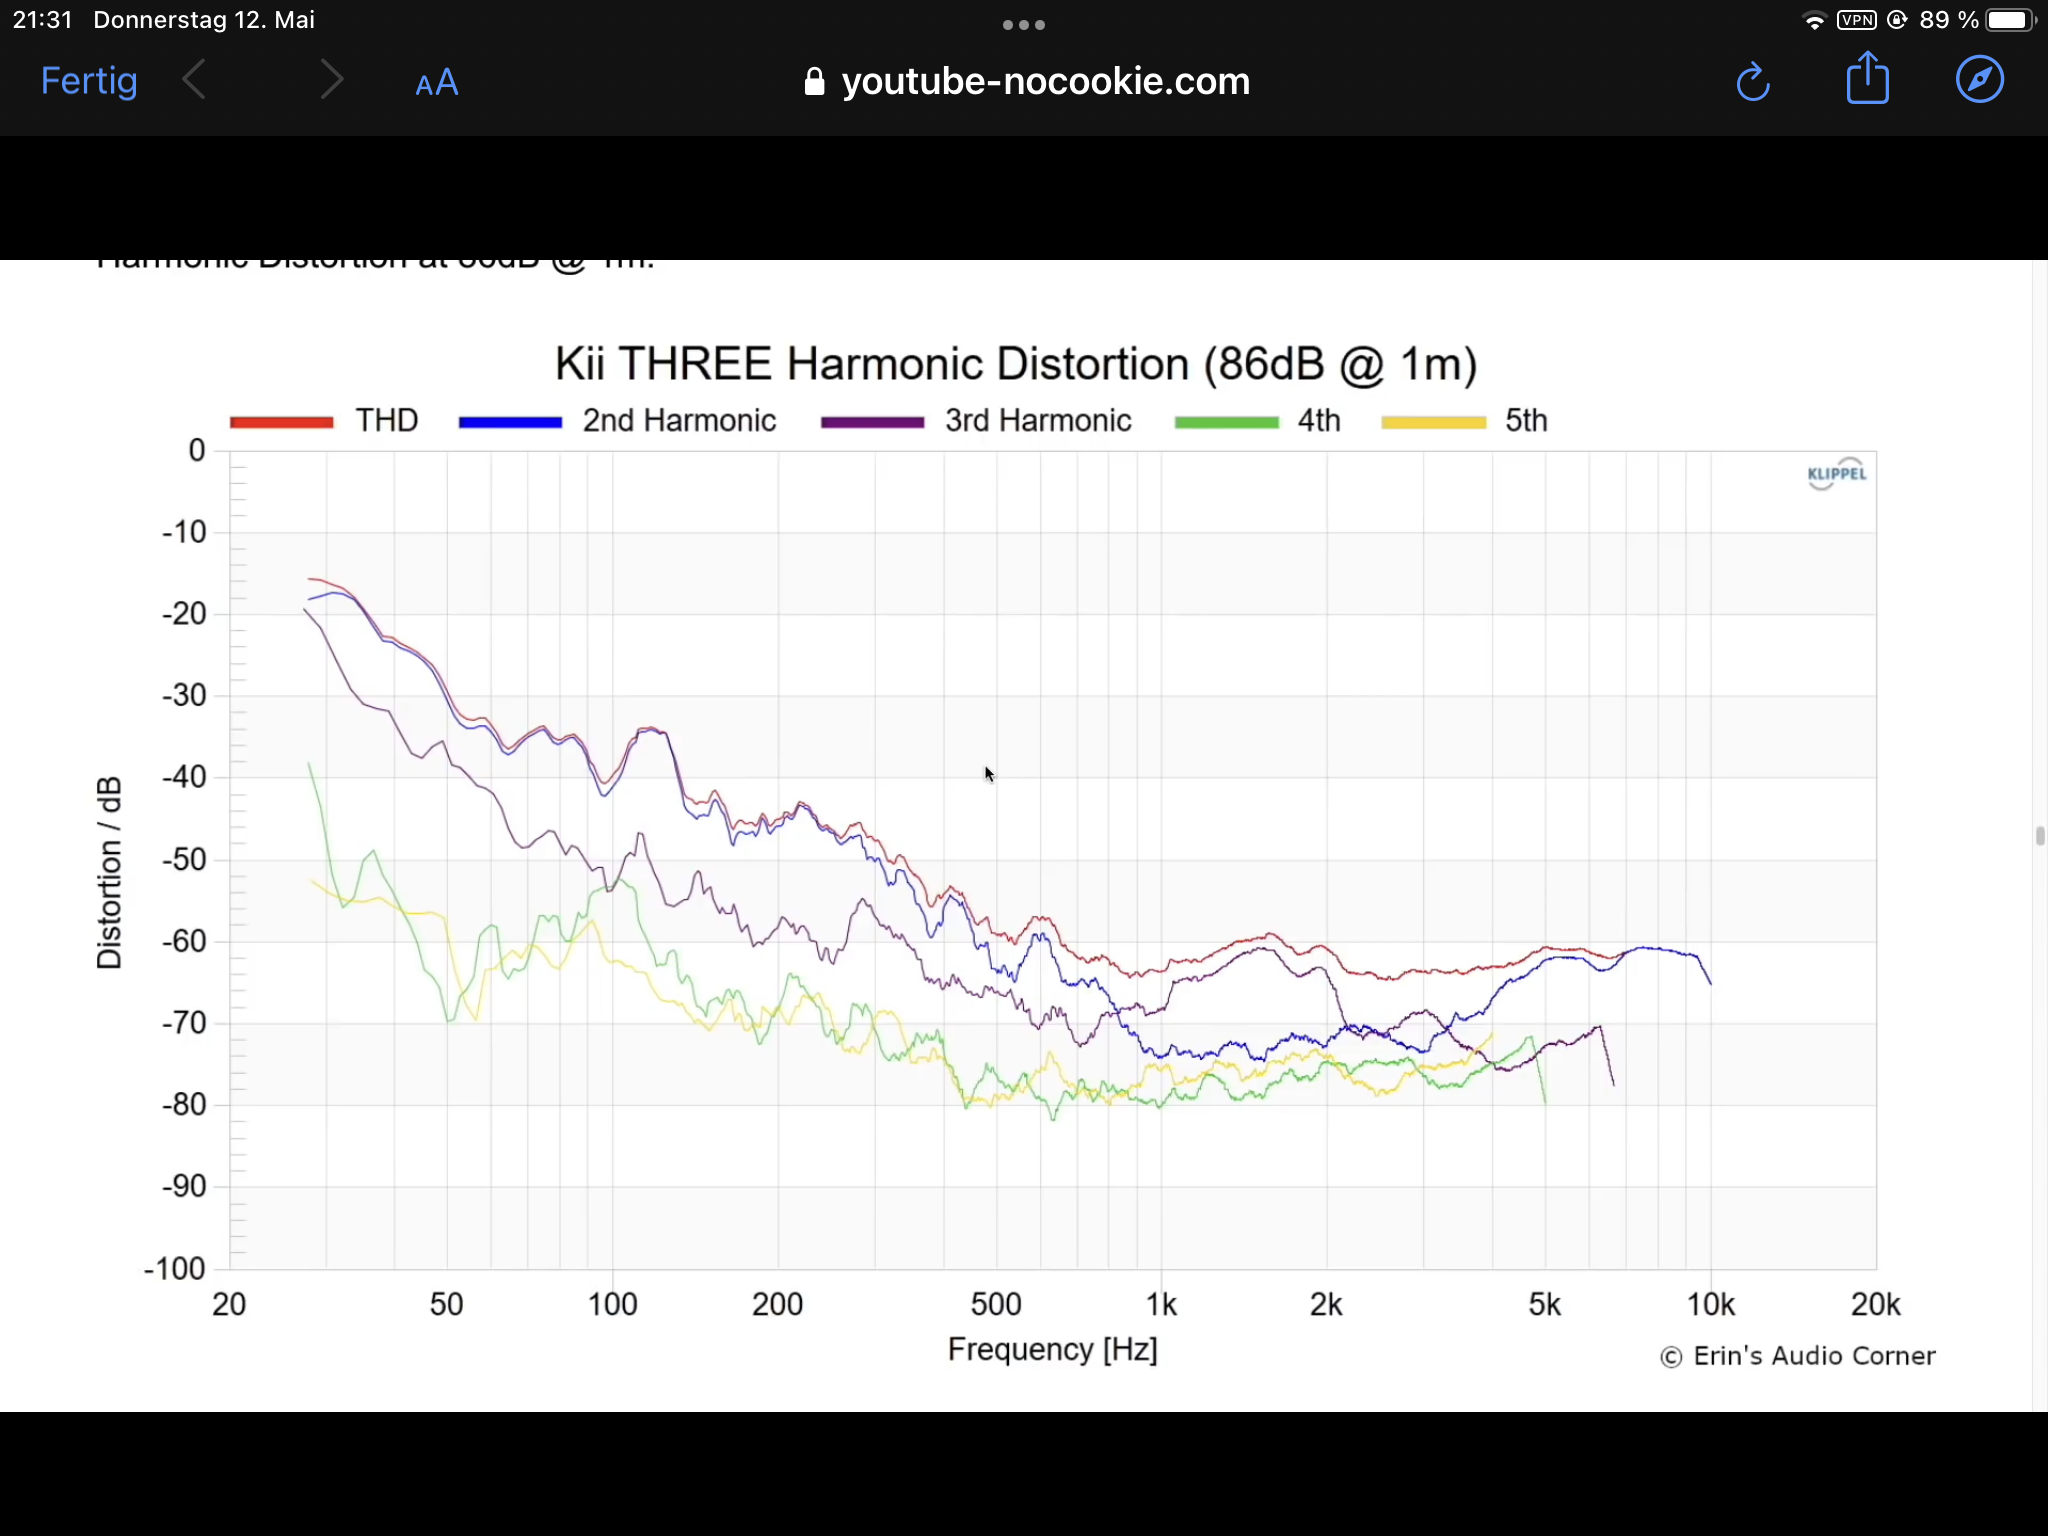
Task: Click the 3rd Harmonic legend label
Action: (1038, 420)
